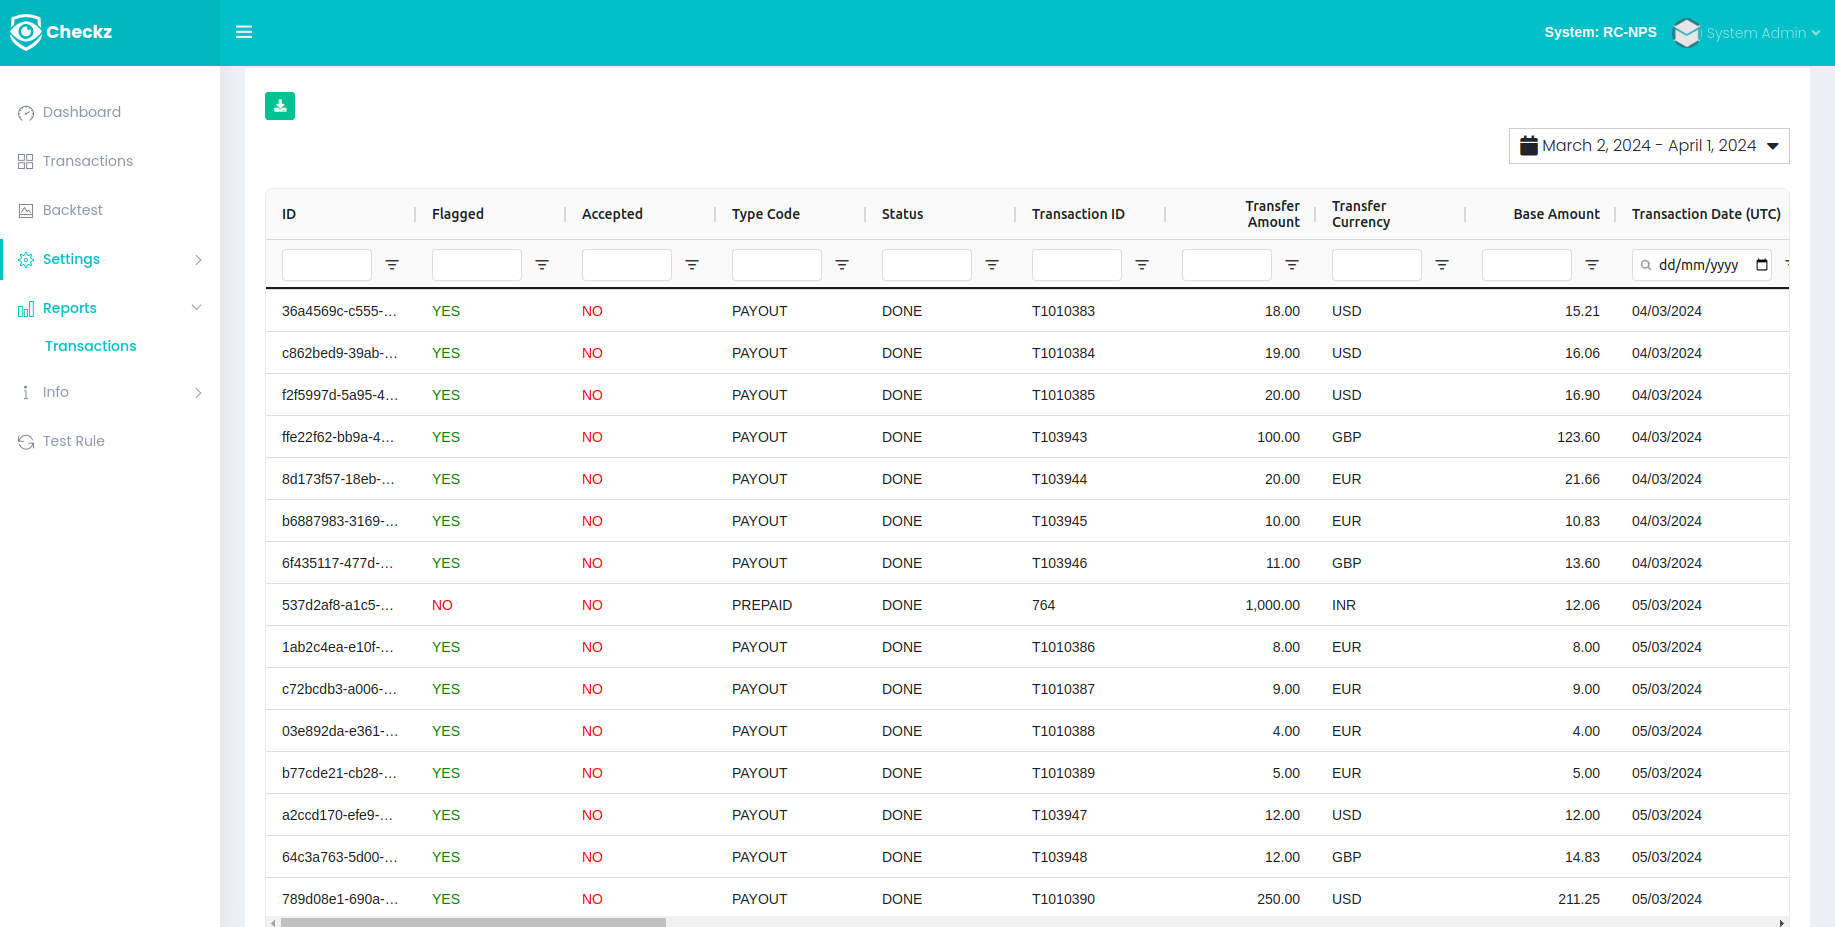Collapse the Reports menu
The width and height of the screenshot is (1835, 927).
pos(110,308)
